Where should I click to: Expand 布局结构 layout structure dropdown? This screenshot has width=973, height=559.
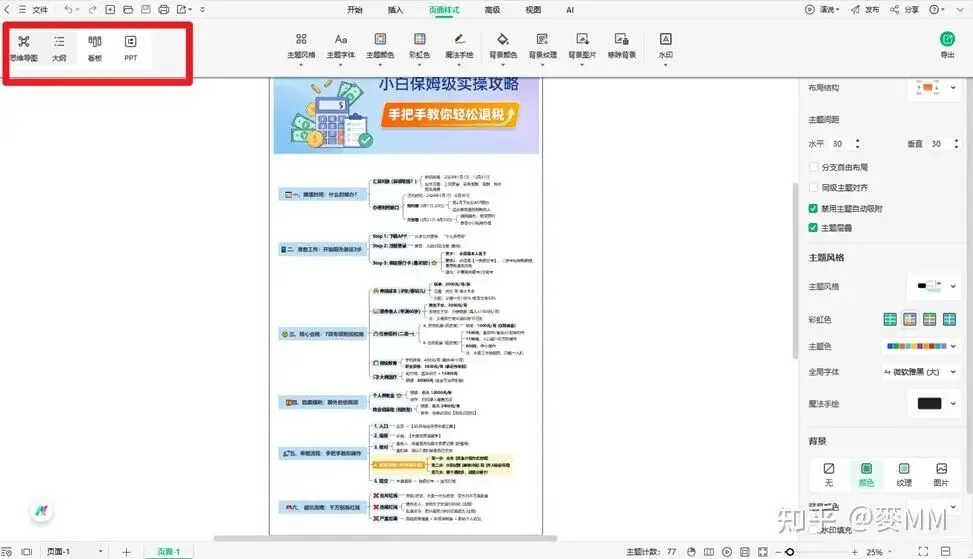[953, 87]
